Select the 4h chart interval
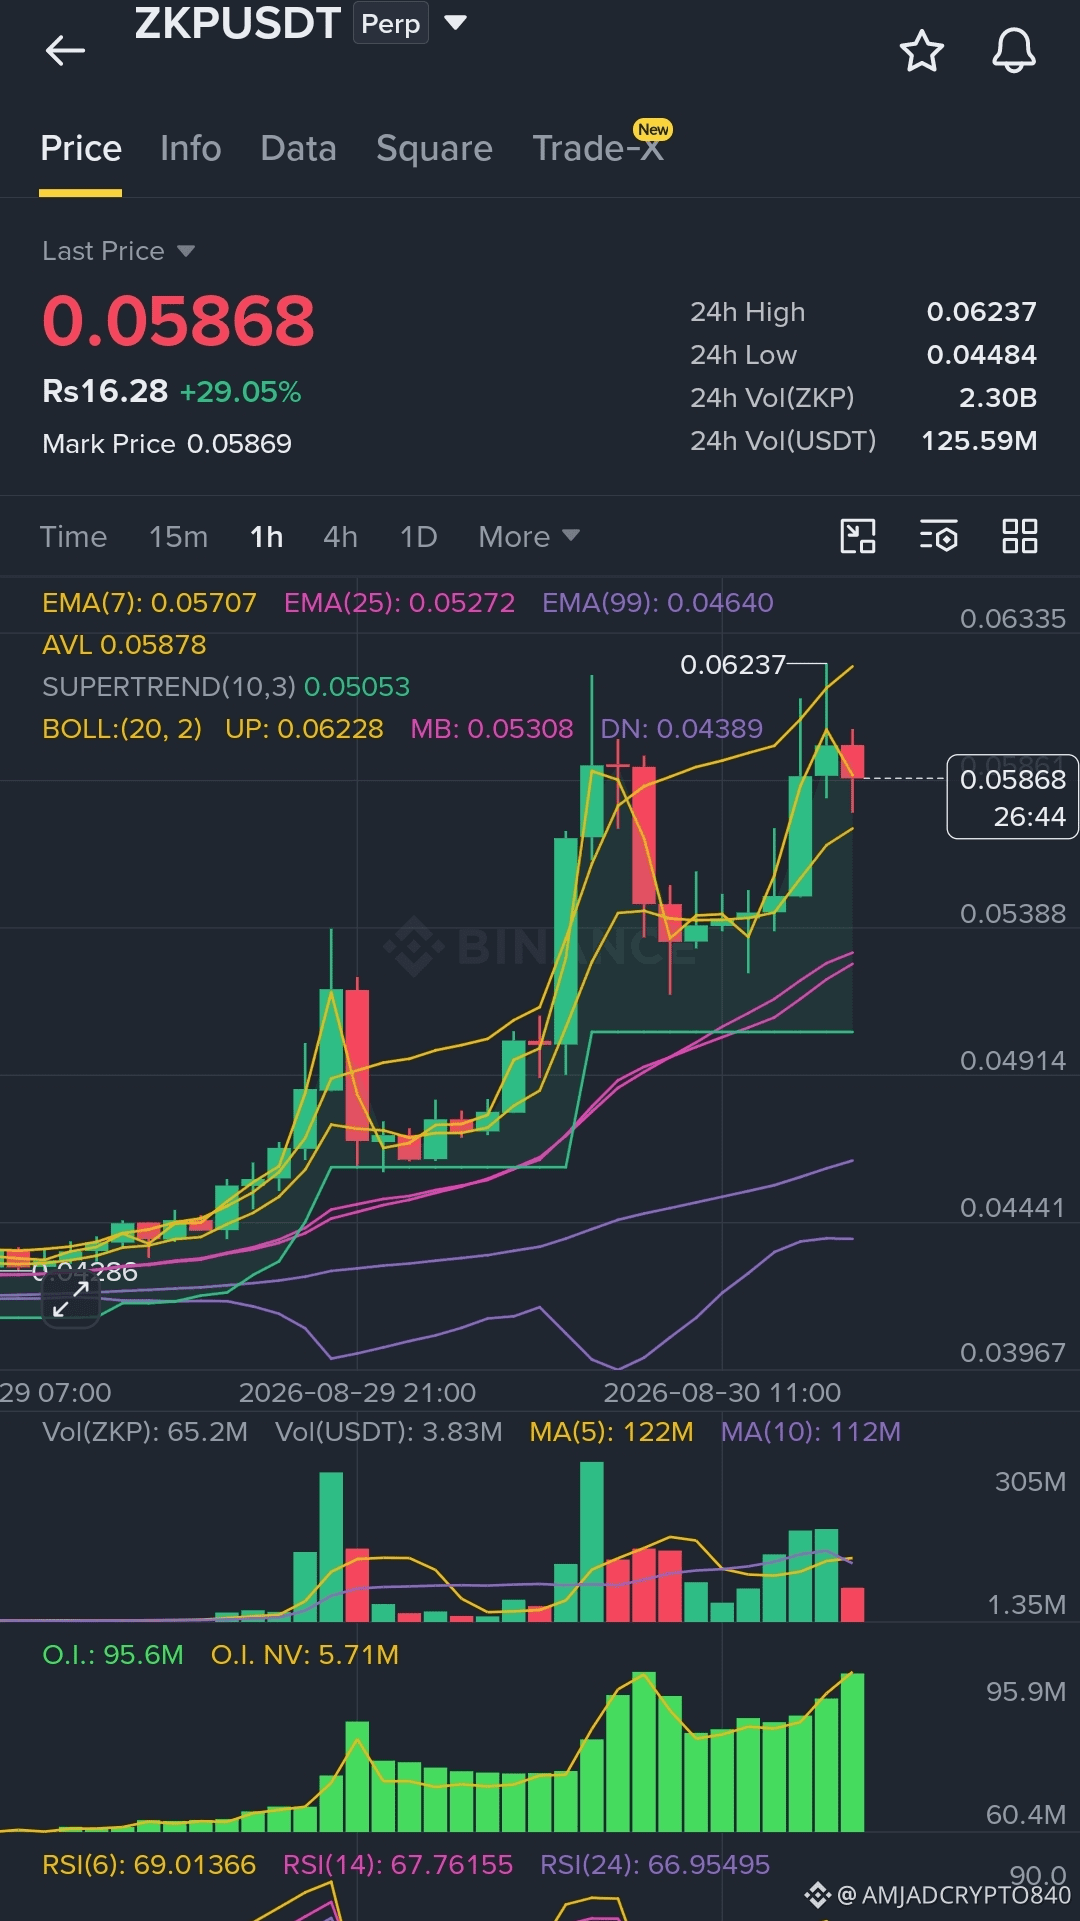The height and width of the screenshot is (1921, 1080). pos(340,537)
